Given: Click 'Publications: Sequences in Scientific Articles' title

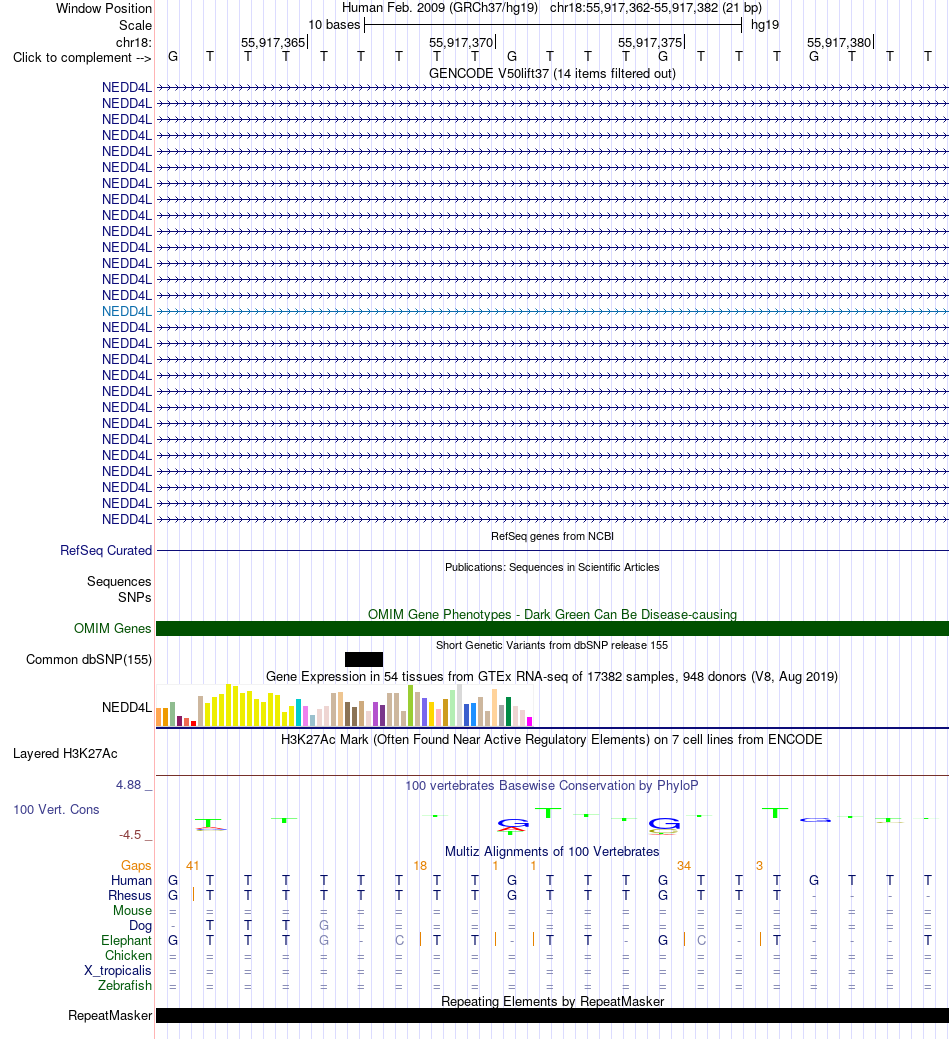Looking at the screenshot, I should [552, 567].
